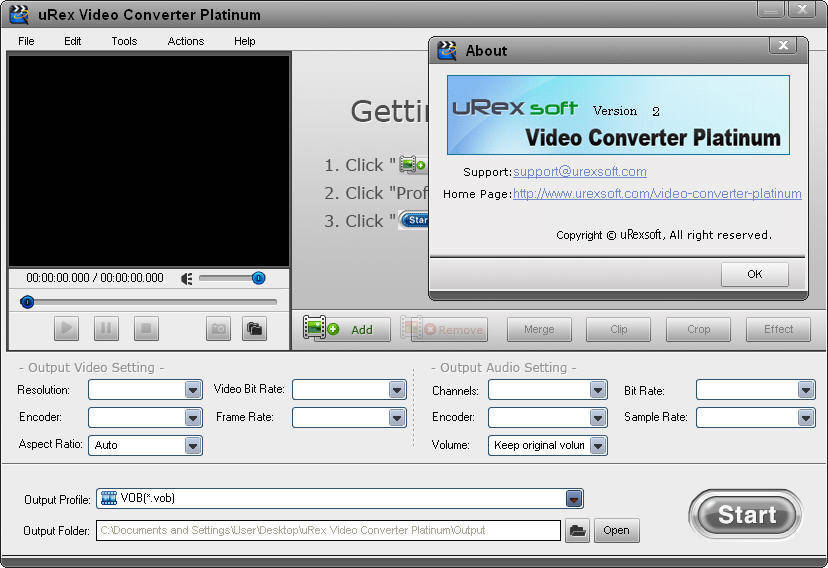Click the Crop button

(699, 329)
